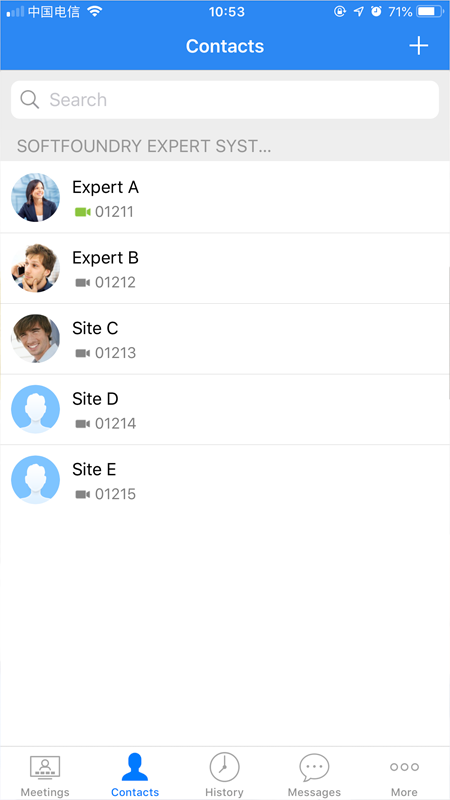Tap the plus icon to add contact
Image resolution: width=450 pixels, height=800 pixels.
tap(418, 46)
